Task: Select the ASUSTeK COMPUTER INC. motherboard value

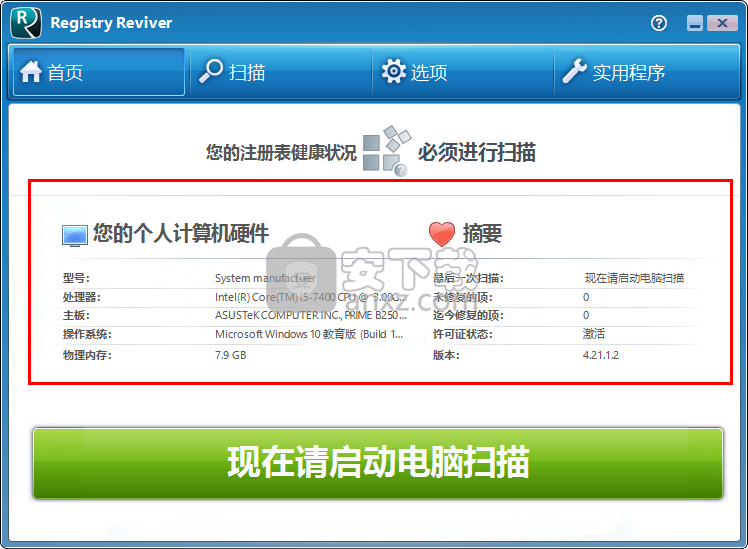Action: click(x=311, y=315)
